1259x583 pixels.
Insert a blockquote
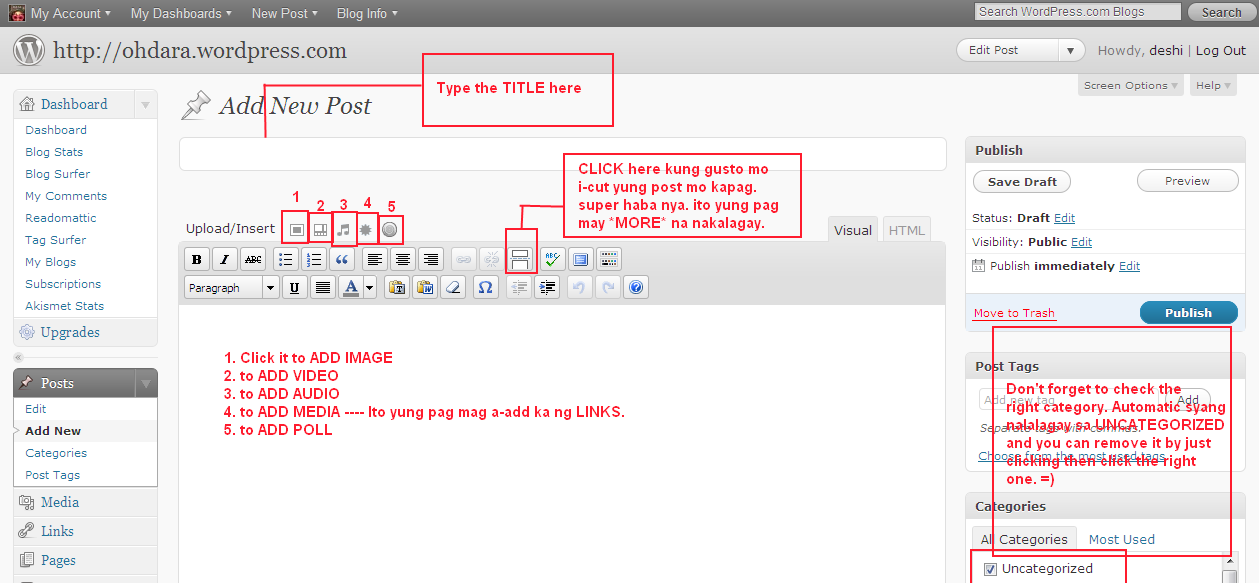click(x=342, y=260)
